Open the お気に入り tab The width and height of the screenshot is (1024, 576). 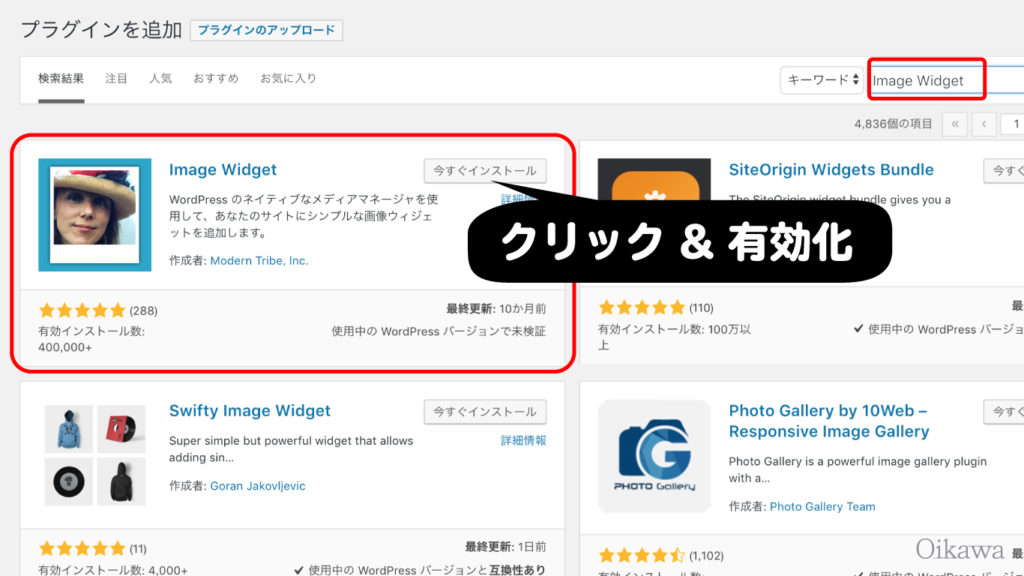[288, 78]
